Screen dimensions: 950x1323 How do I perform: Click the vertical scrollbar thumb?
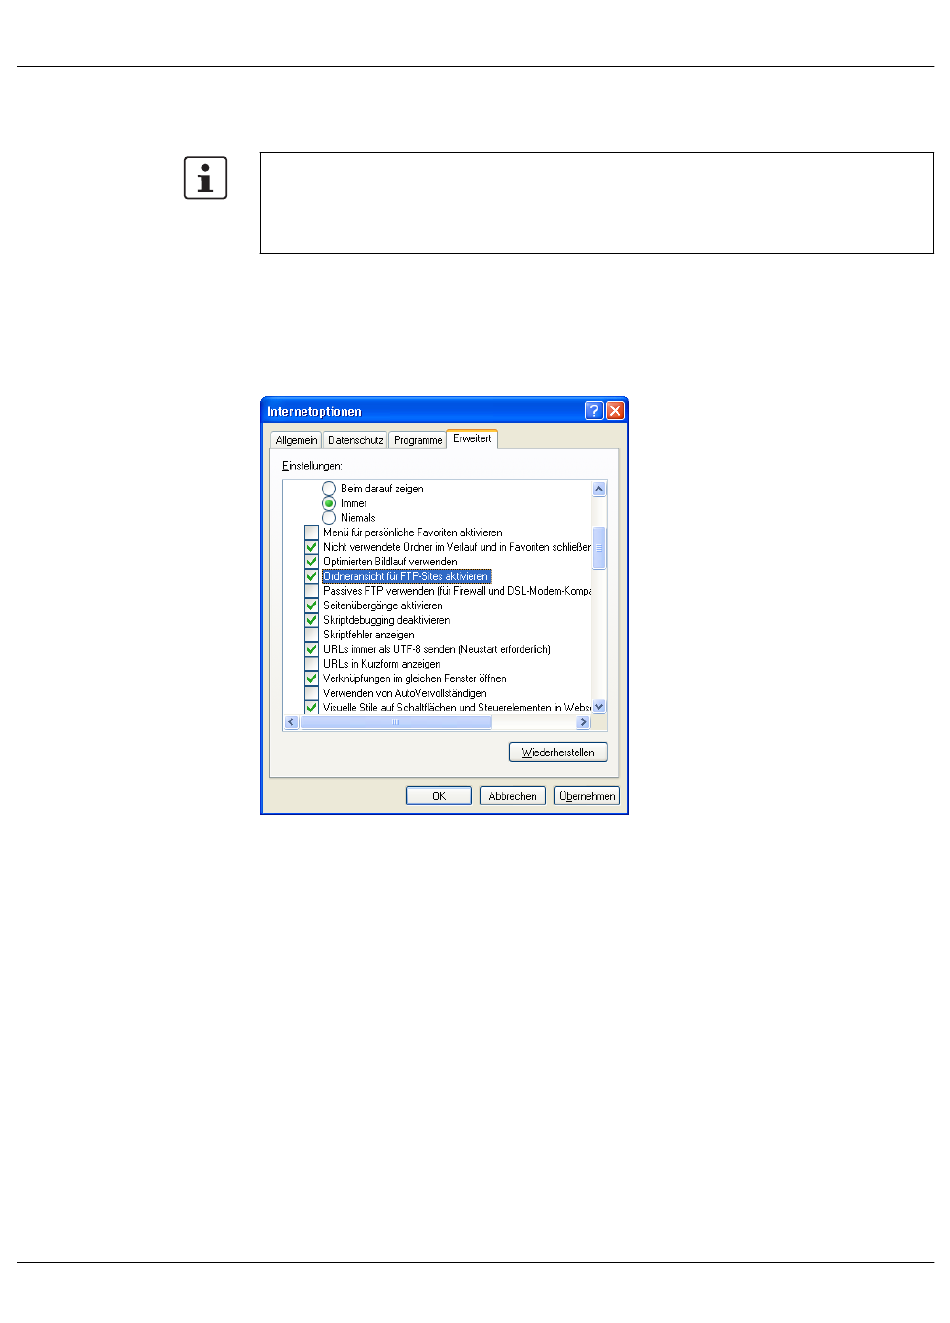tap(599, 548)
